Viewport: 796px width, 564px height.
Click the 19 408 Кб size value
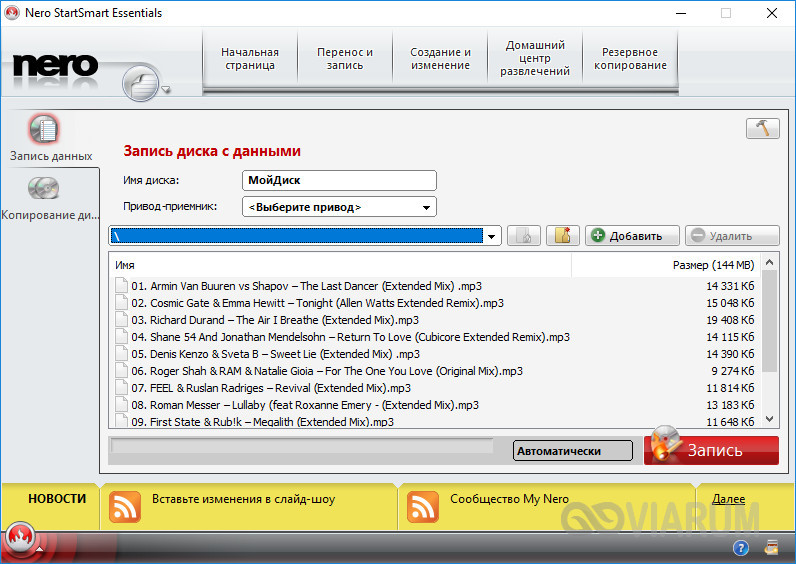(730, 320)
